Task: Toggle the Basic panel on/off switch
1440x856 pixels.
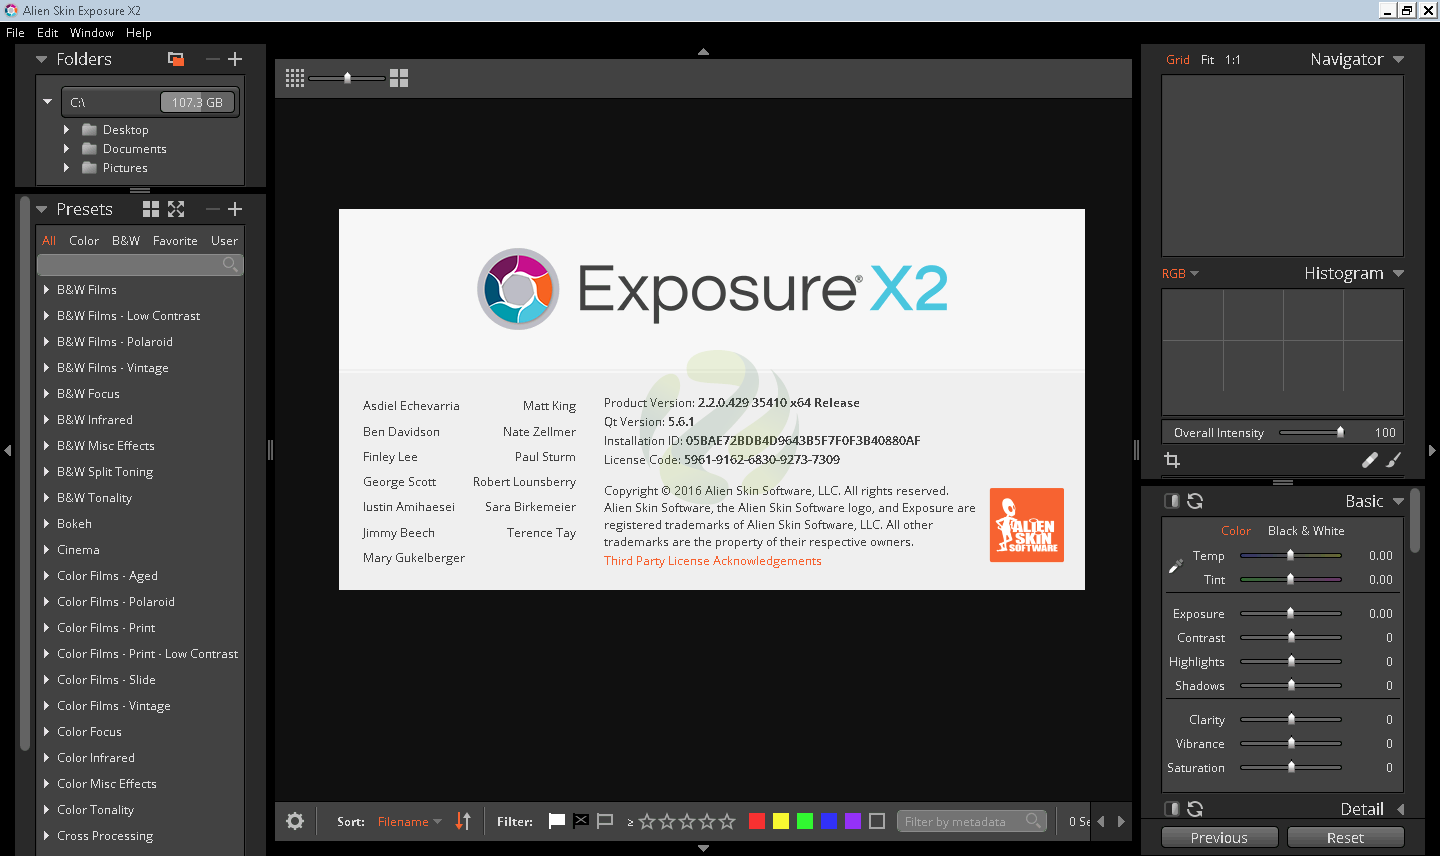Action: click(x=1171, y=501)
